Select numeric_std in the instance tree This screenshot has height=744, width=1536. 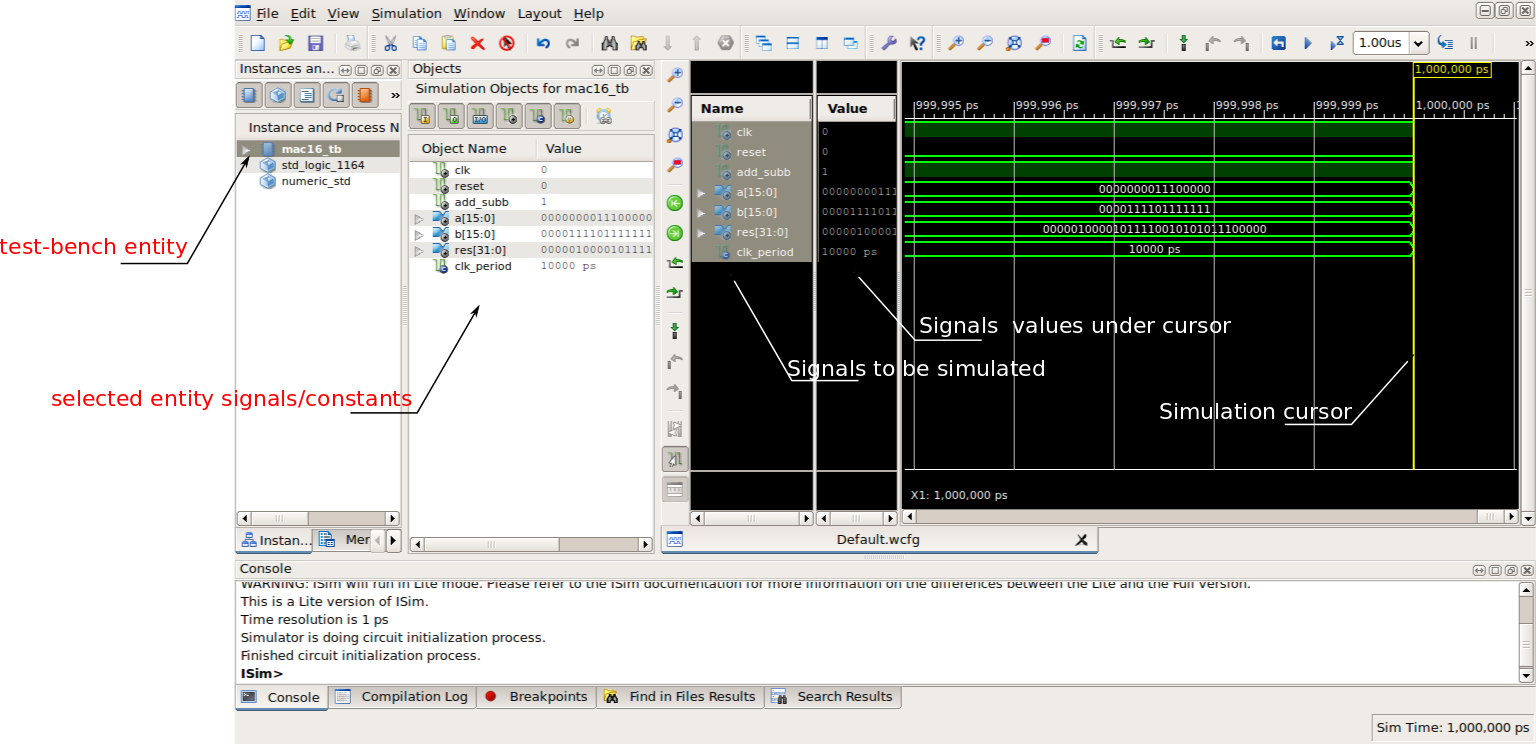coord(315,181)
